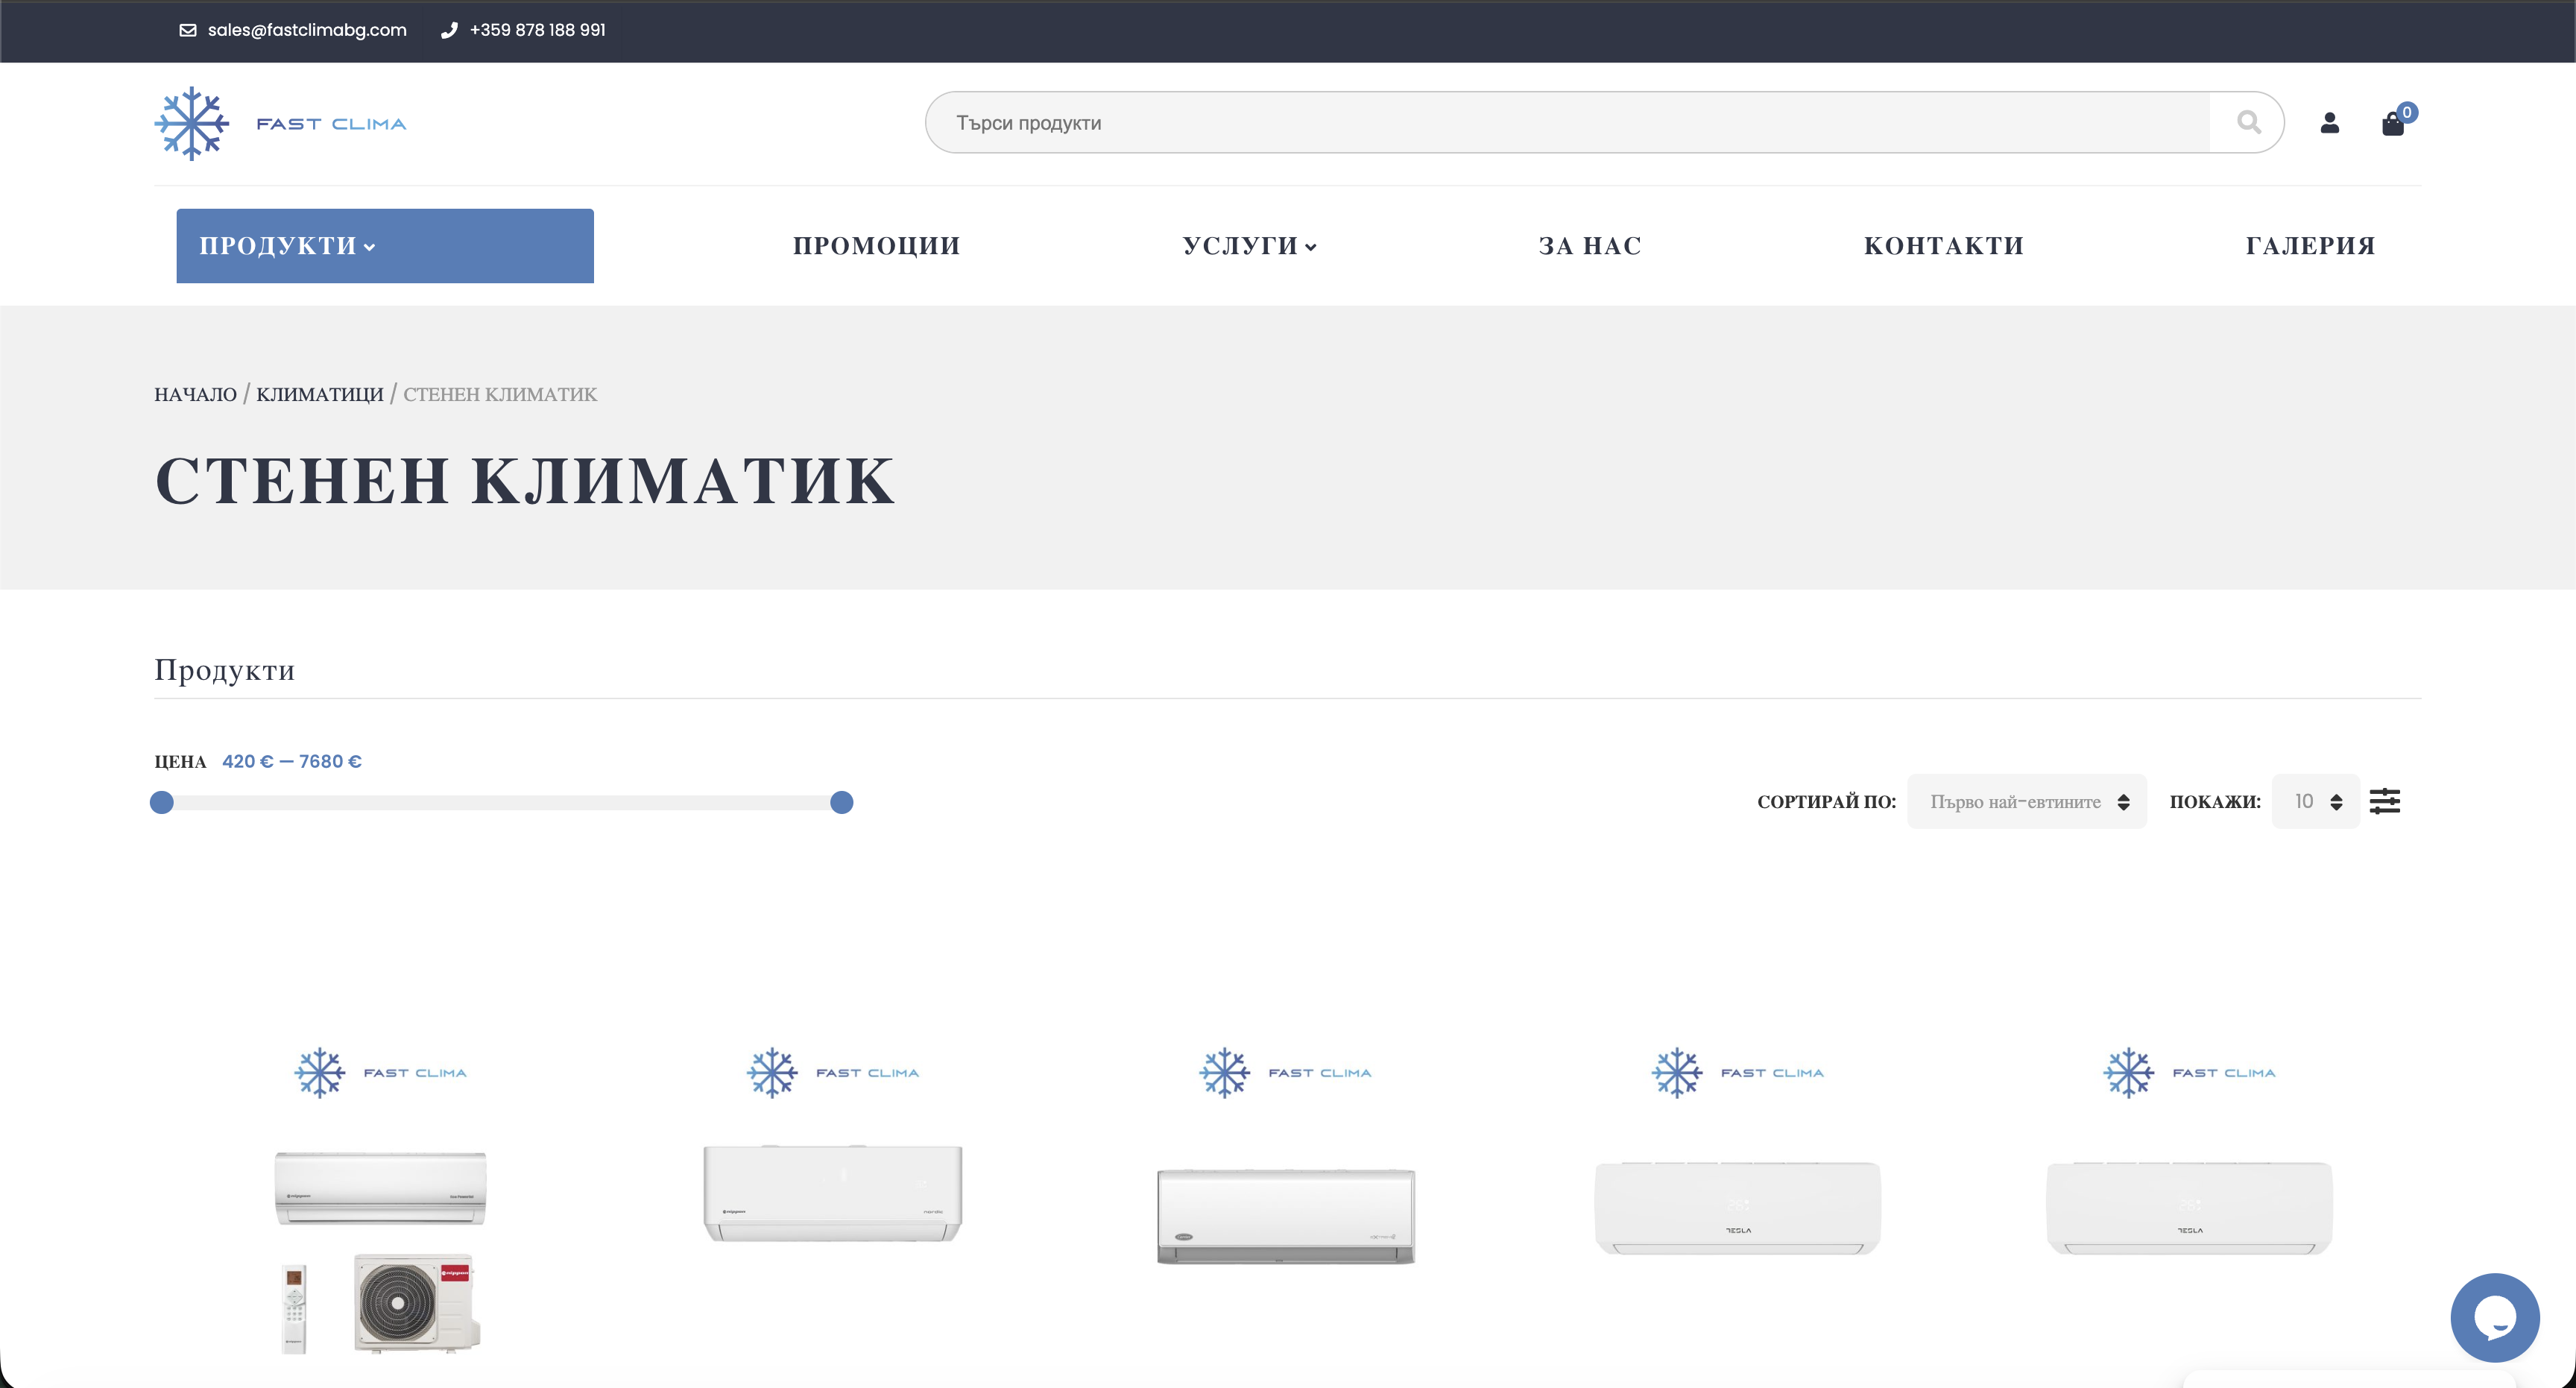Click the search magnifier icon
Screen dimensions: 2576x1388
pyautogui.click(x=2248, y=122)
